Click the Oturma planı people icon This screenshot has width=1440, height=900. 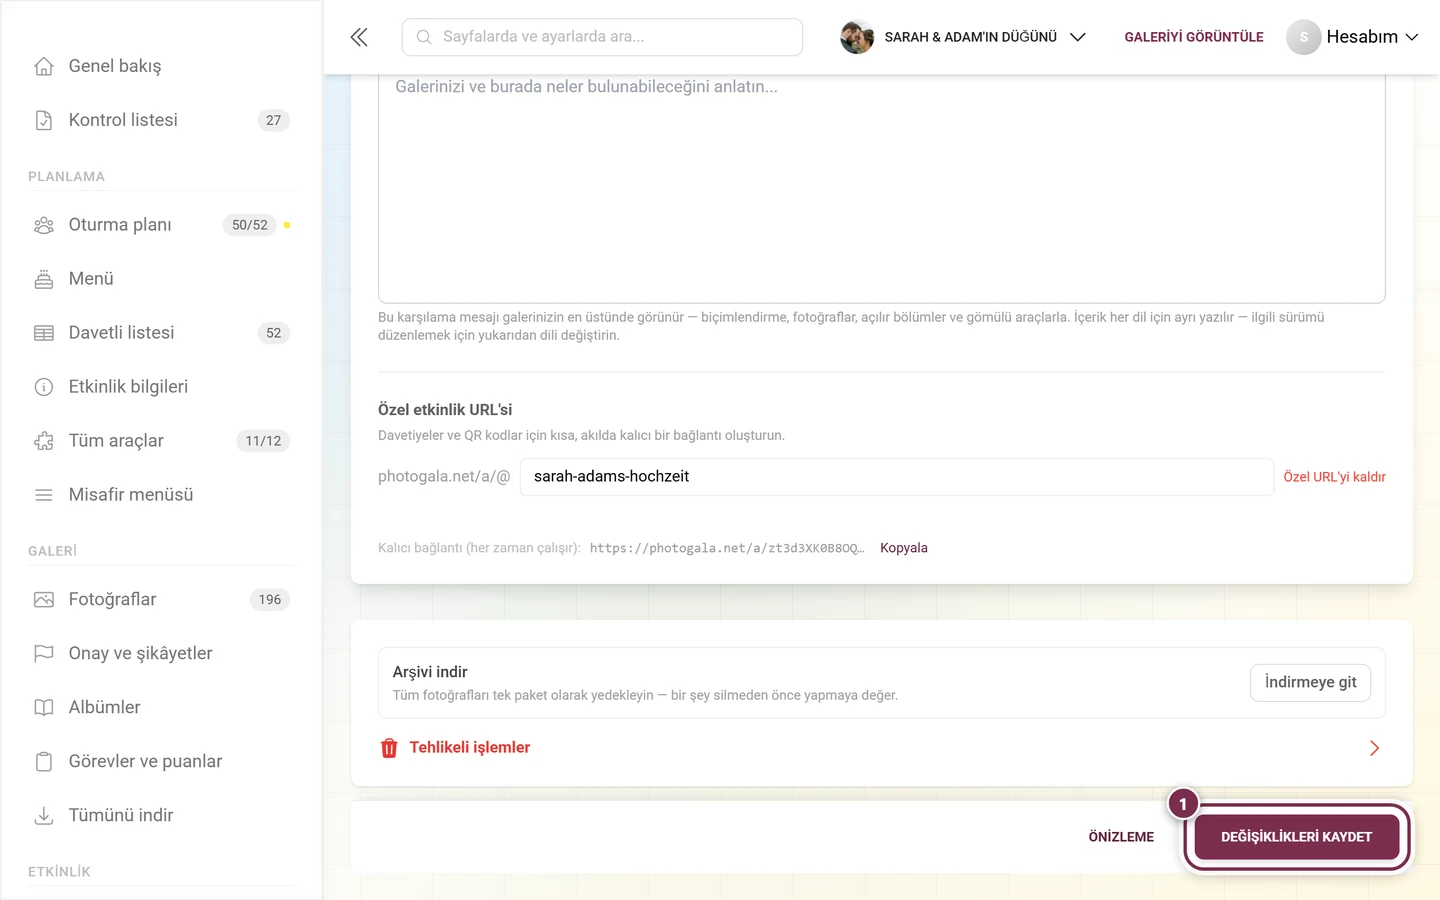click(x=44, y=225)
